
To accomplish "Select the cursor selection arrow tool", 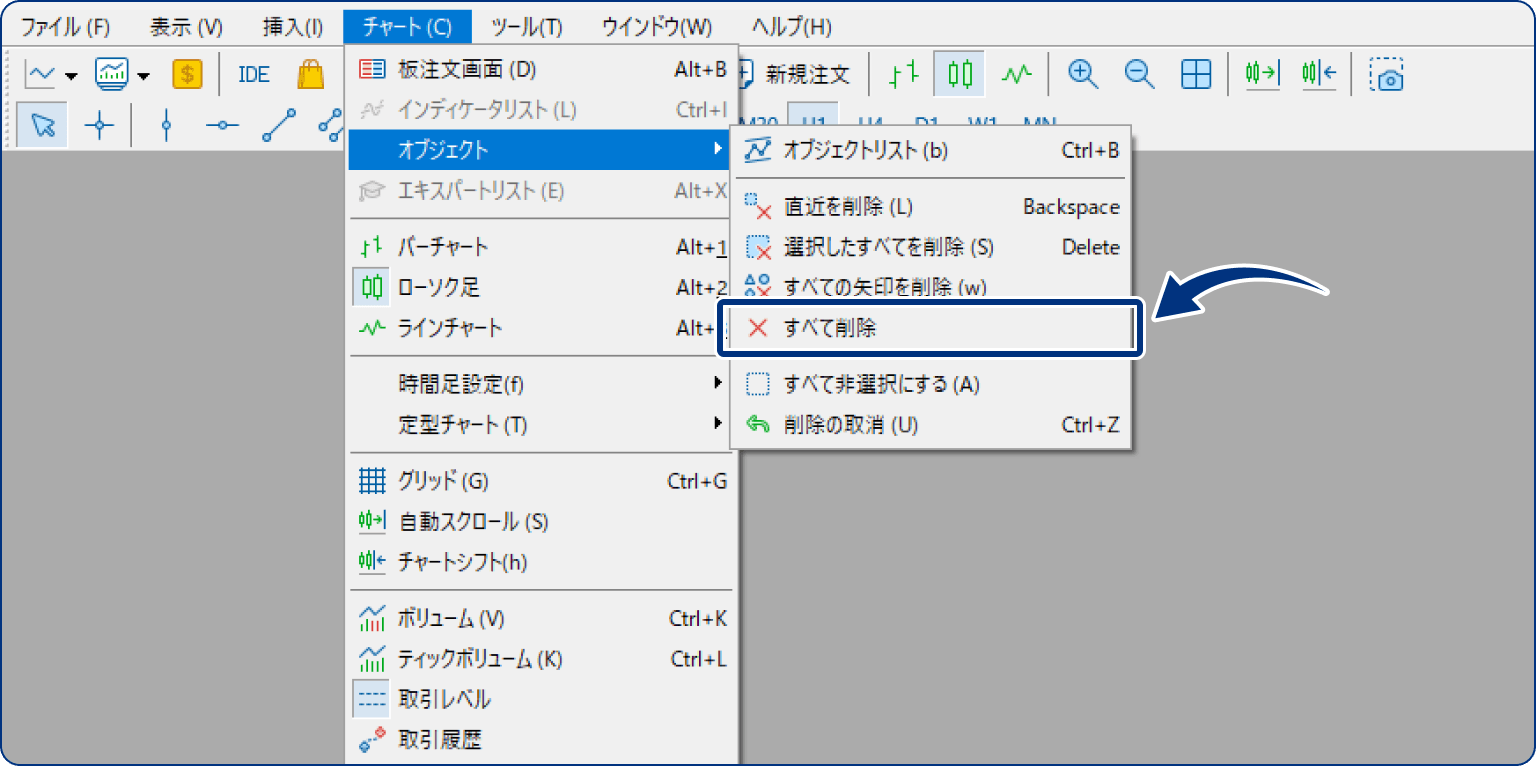I will 41,124.
